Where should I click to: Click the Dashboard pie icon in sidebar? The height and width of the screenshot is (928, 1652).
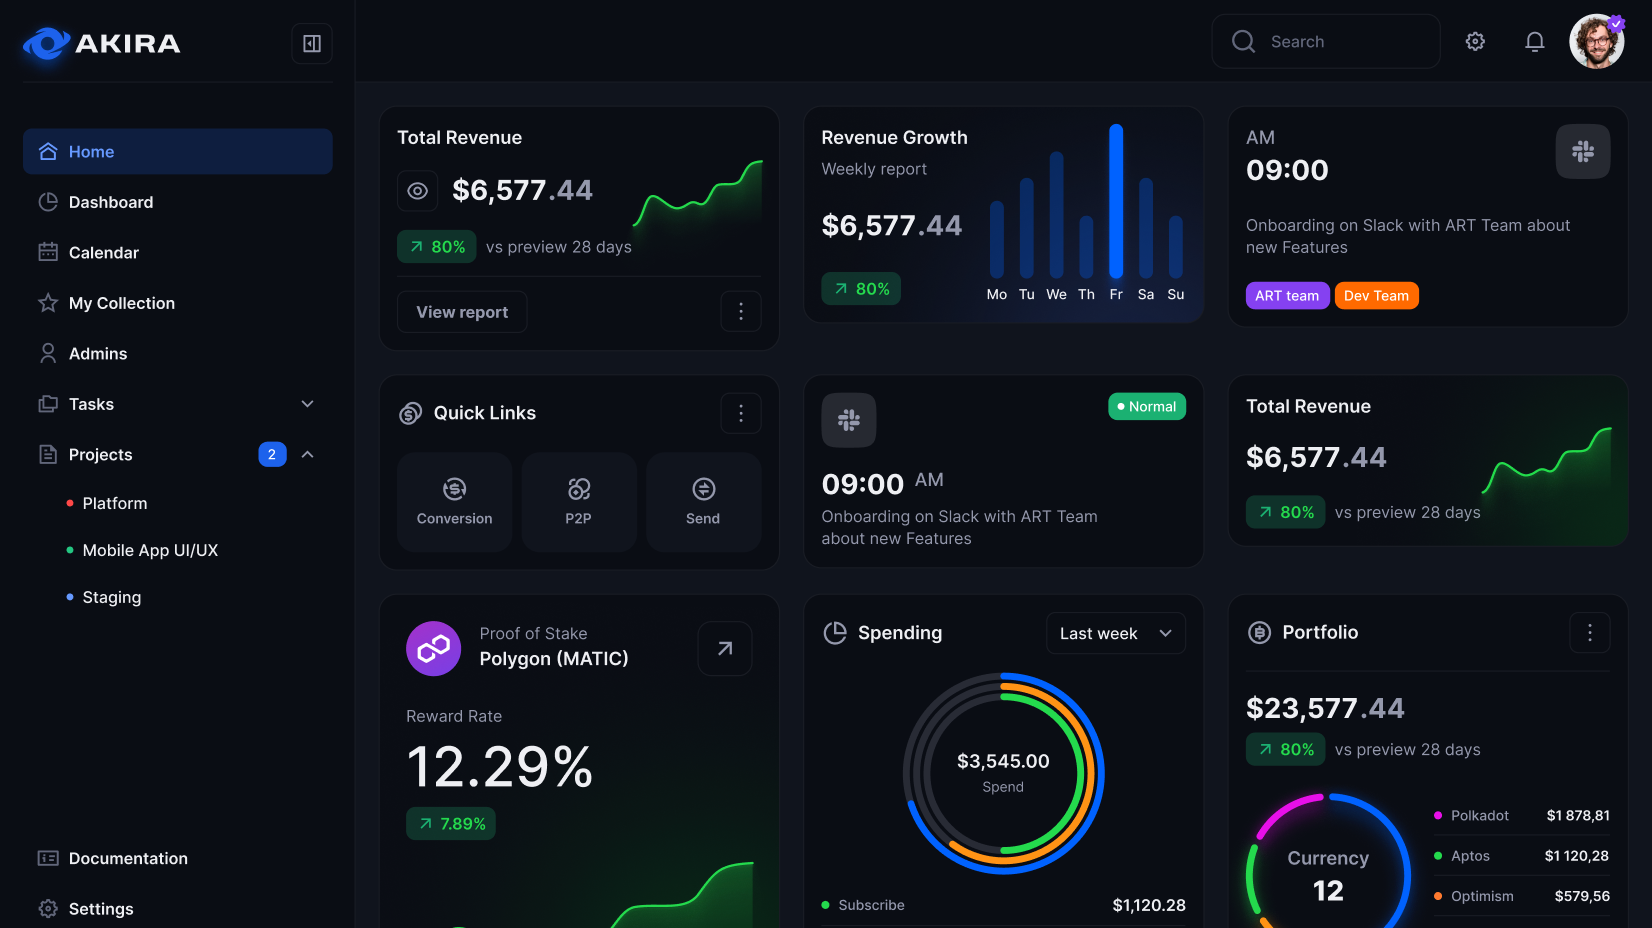pos(48,202)
